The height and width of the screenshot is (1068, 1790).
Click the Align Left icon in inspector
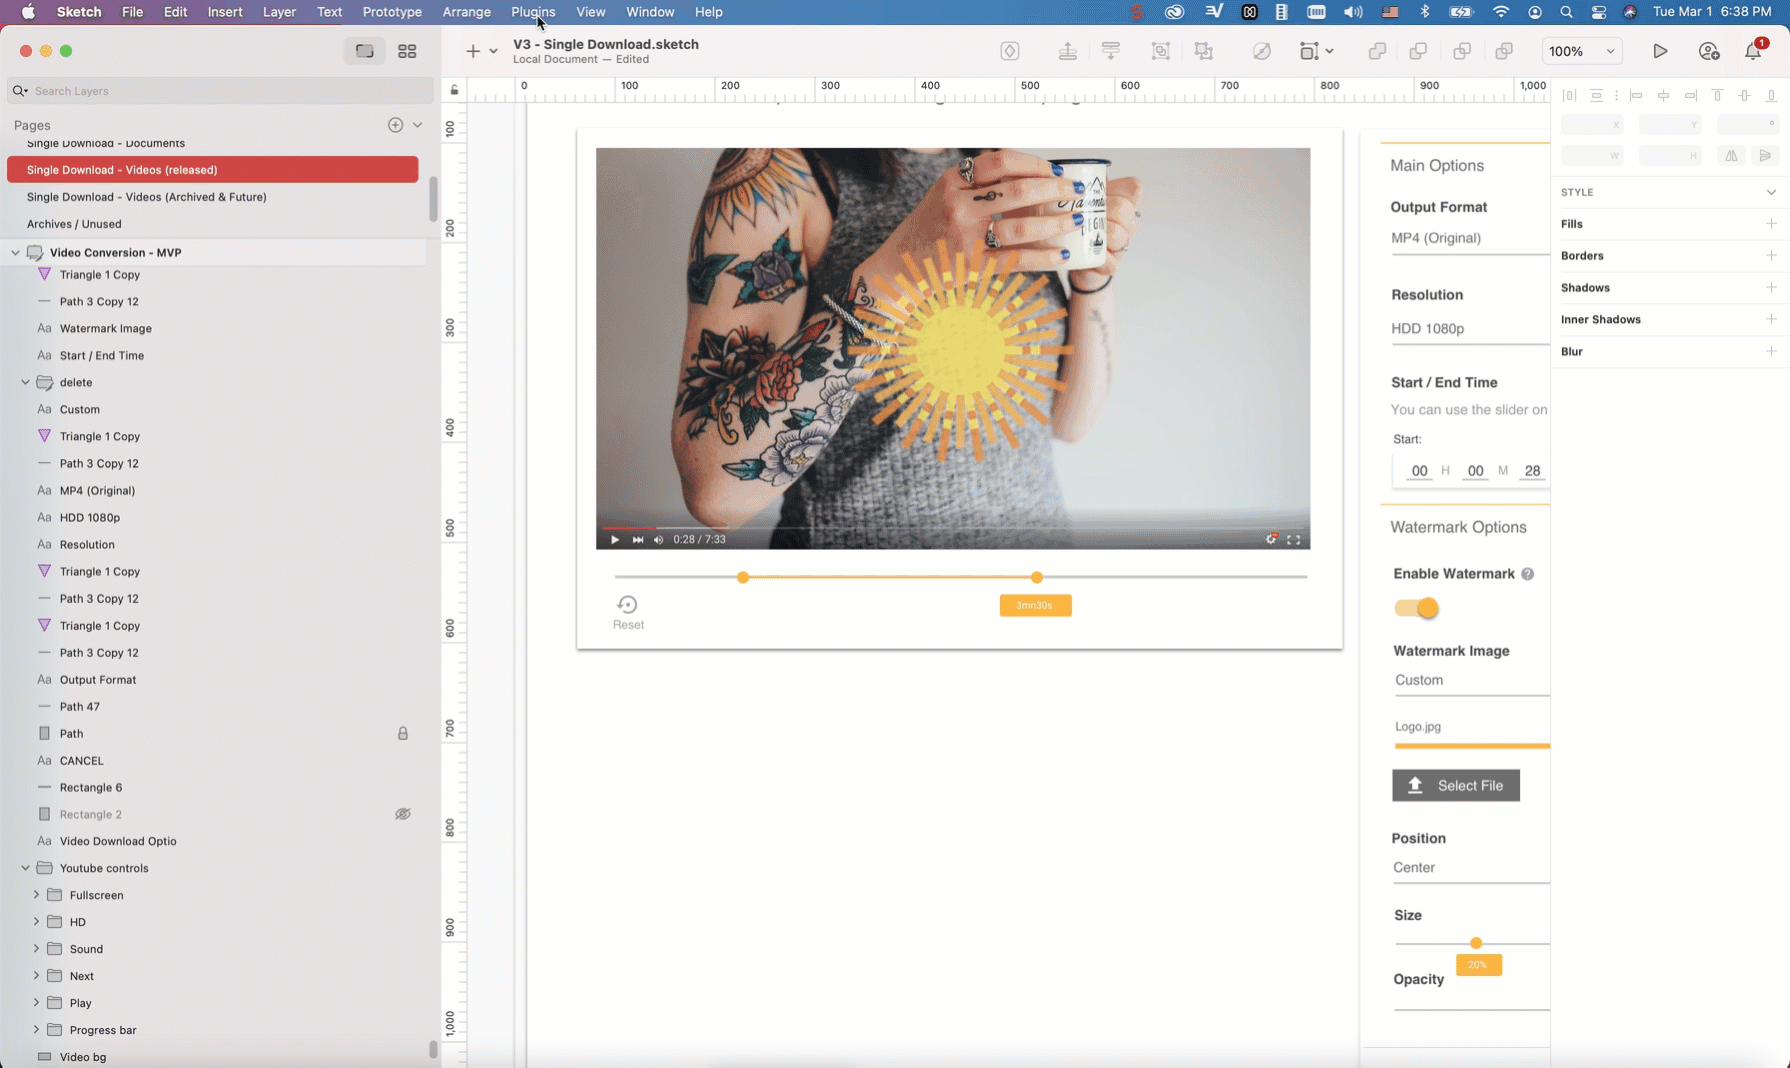click(x=1637, y=96)
